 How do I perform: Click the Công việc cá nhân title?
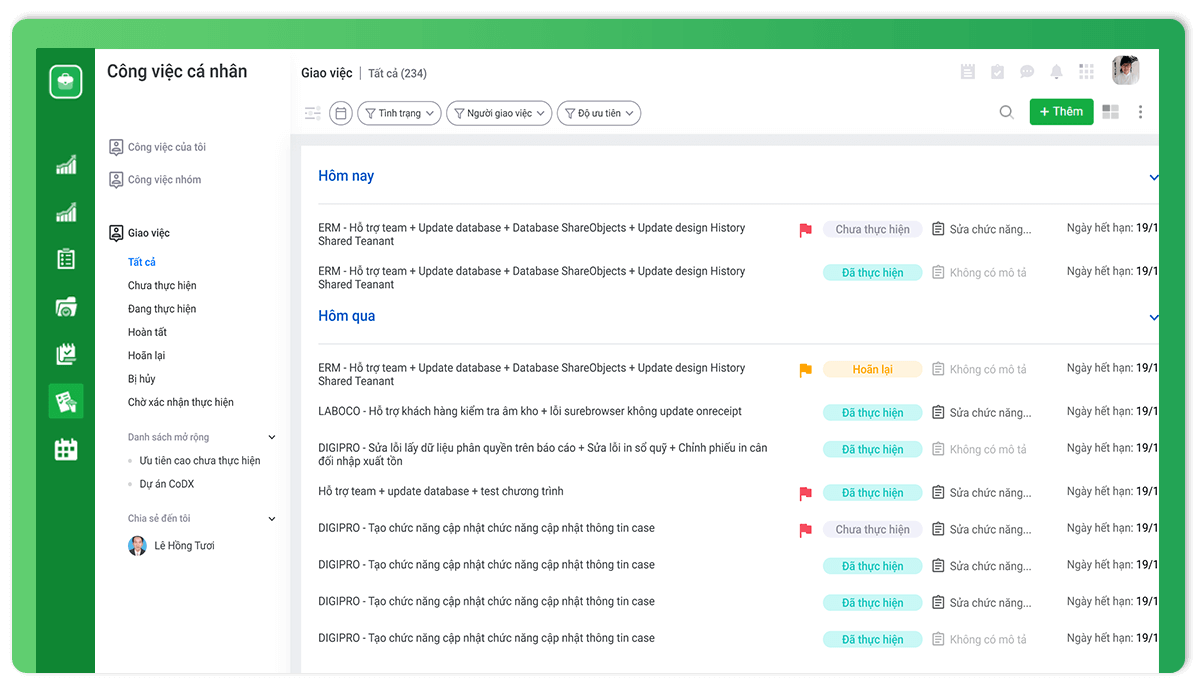(x=177, y=72)
